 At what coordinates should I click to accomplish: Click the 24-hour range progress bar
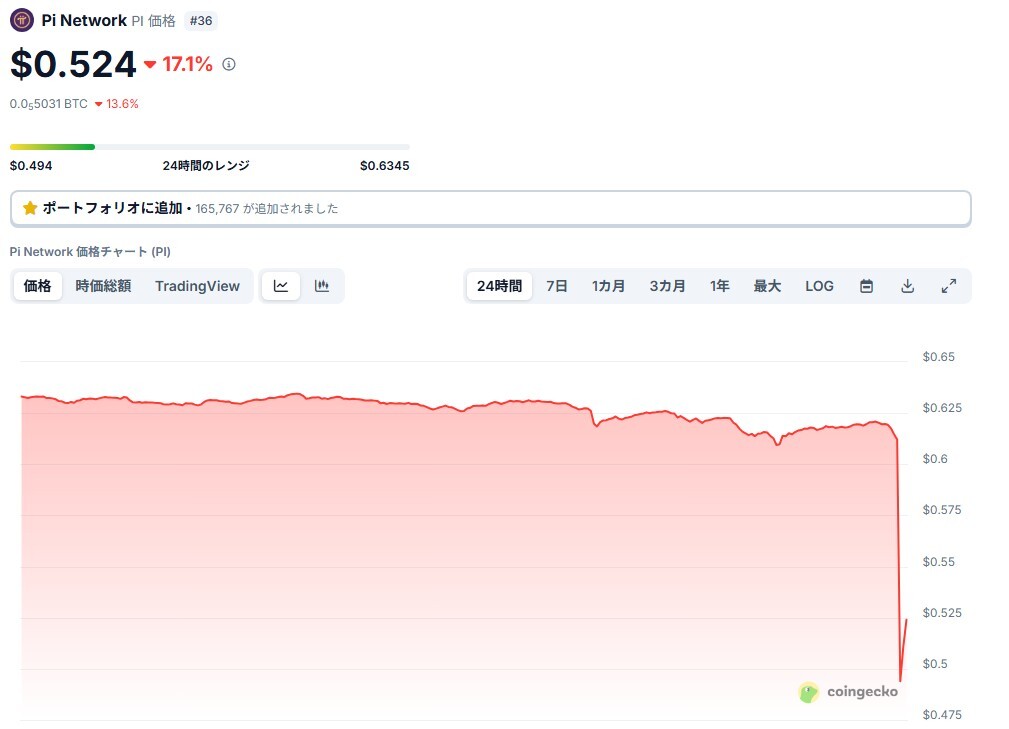tap(210, 147)
